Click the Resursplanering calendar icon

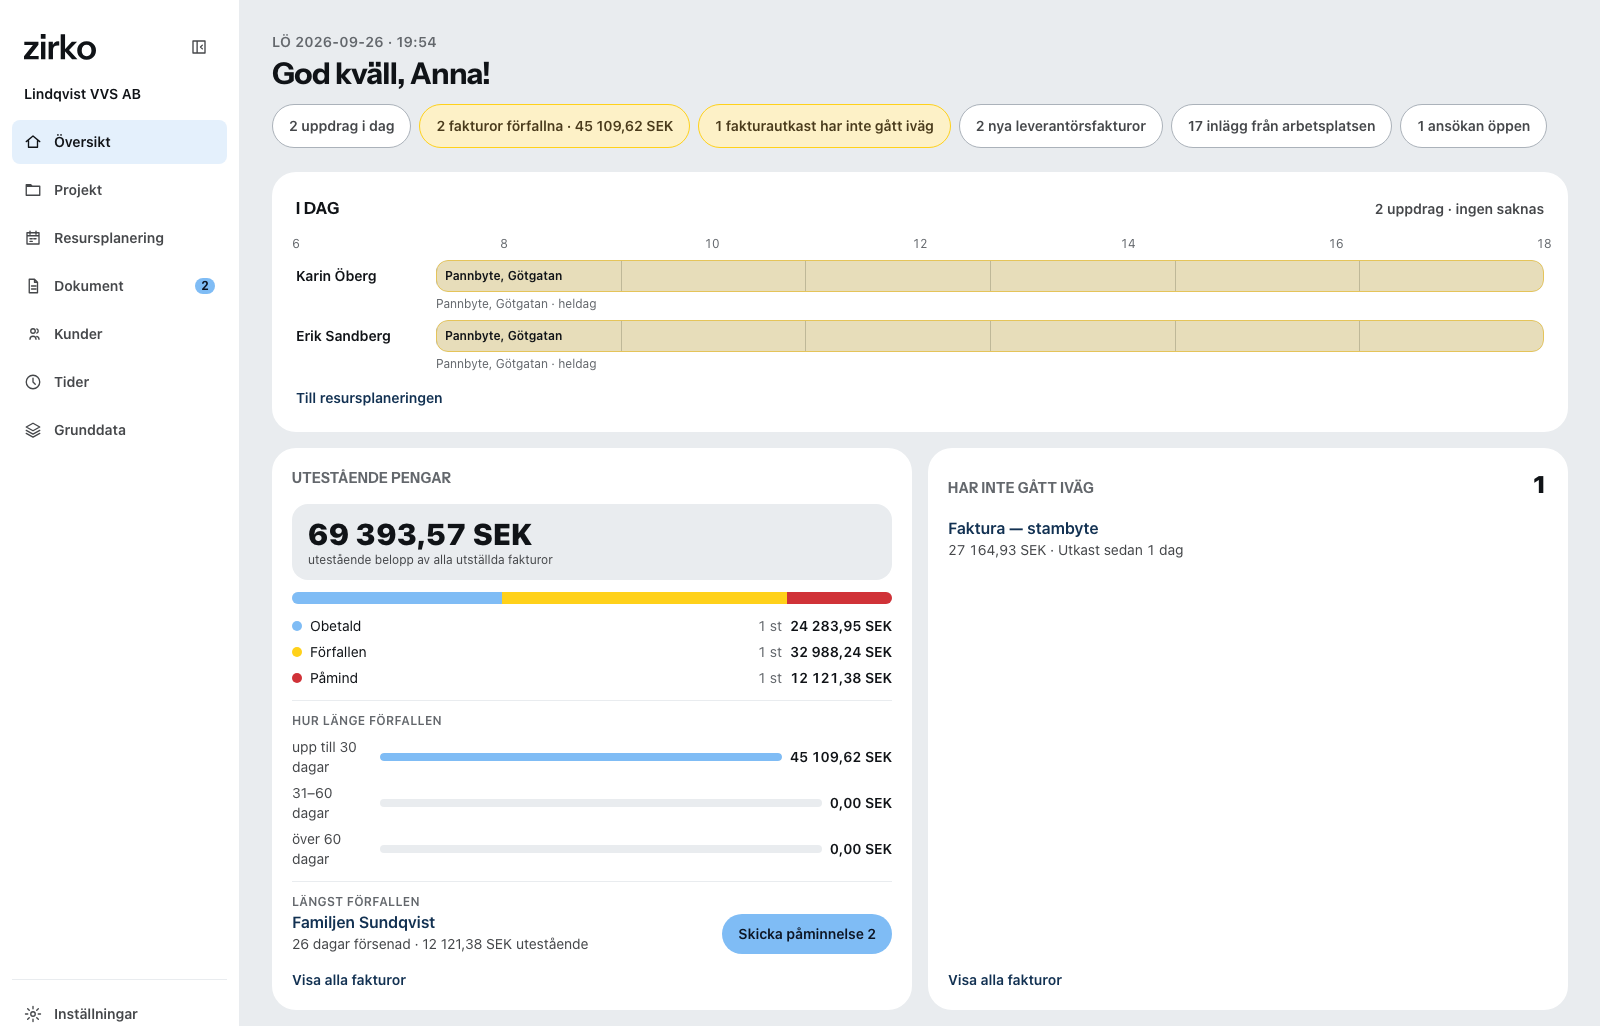click(x=33, y=238)
